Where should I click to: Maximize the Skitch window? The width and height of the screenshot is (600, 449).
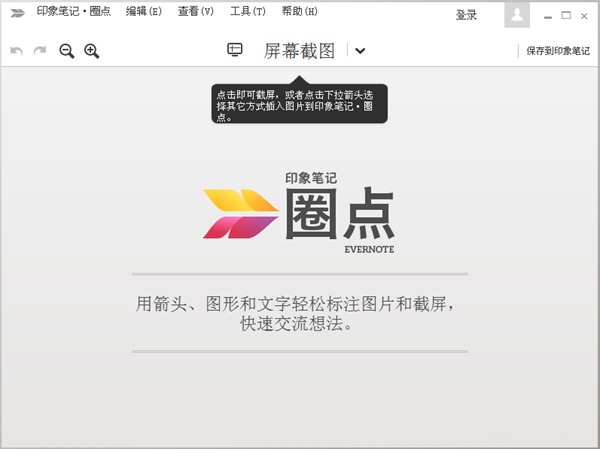click(566, 16)
